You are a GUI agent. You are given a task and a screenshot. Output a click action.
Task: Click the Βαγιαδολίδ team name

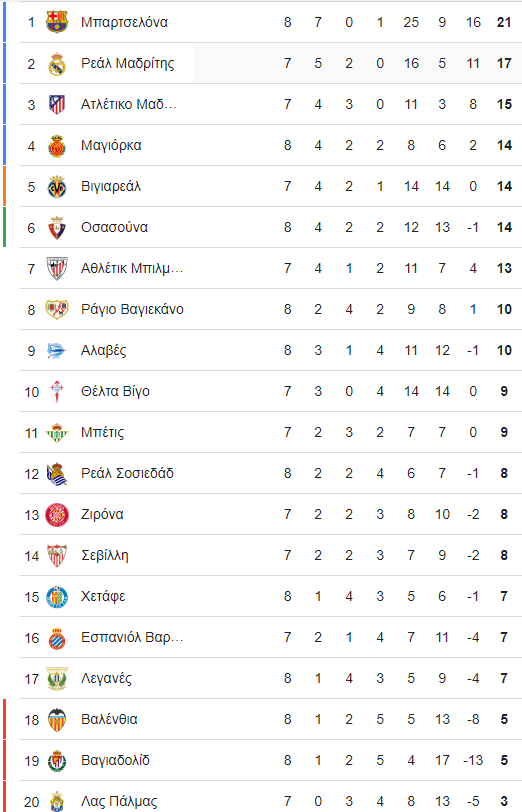pyautogui.click(x=115, y=760)
